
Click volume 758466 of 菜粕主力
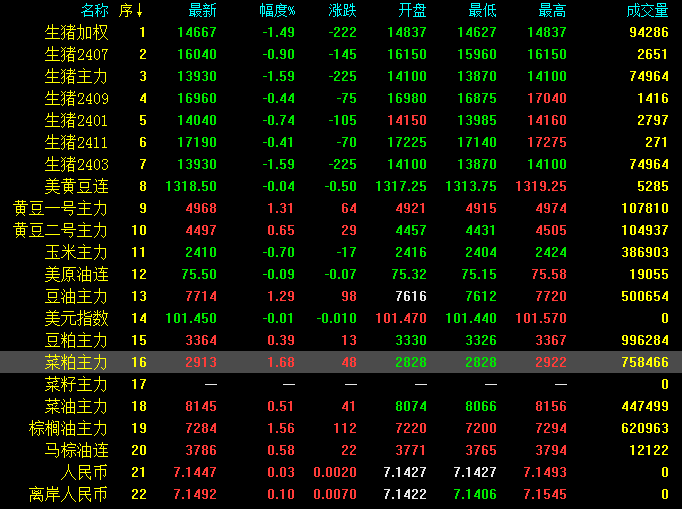coord(645,362)
